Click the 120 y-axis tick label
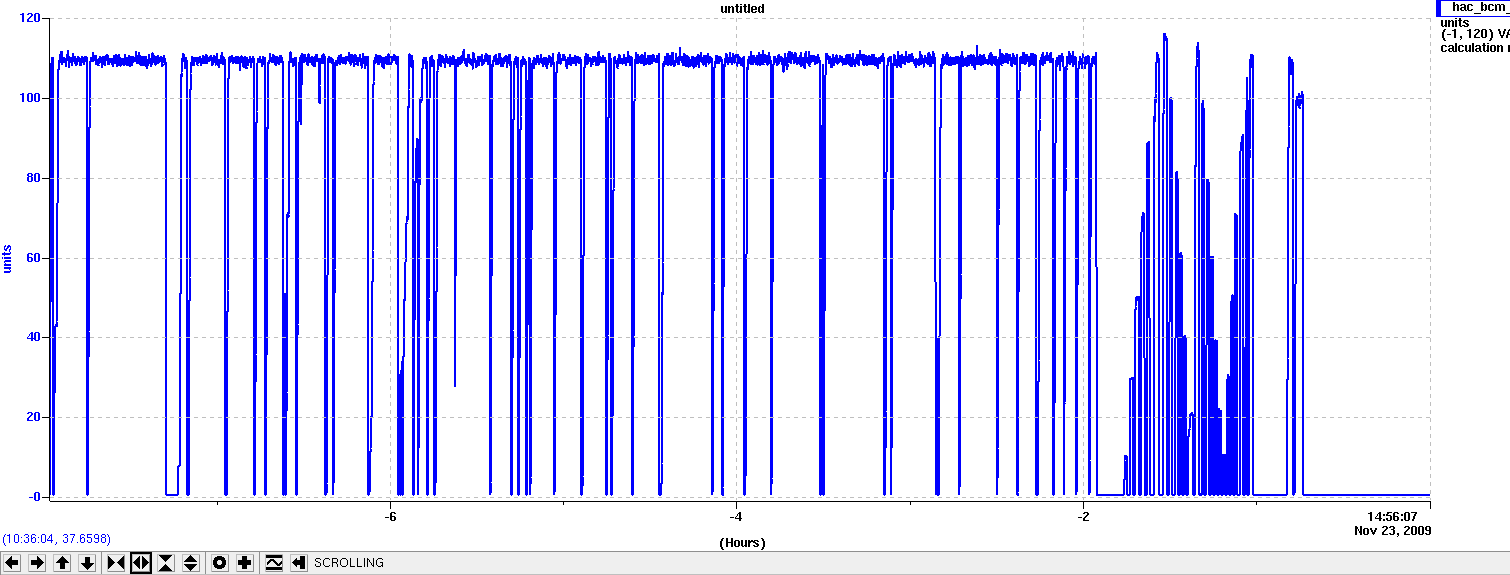The height and width of the screenshot is (575, 1510). pos(30,19)
